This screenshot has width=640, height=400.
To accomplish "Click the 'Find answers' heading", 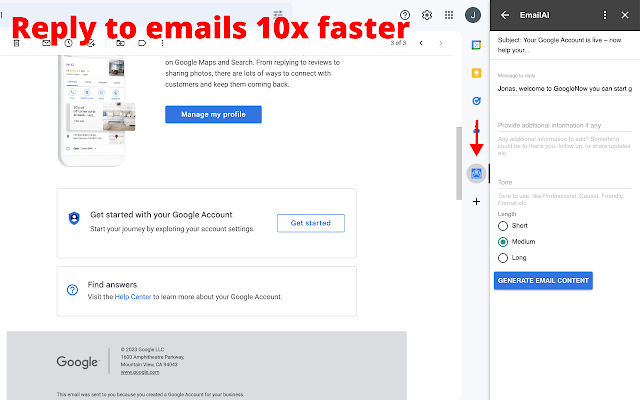I will coord(112,284).
